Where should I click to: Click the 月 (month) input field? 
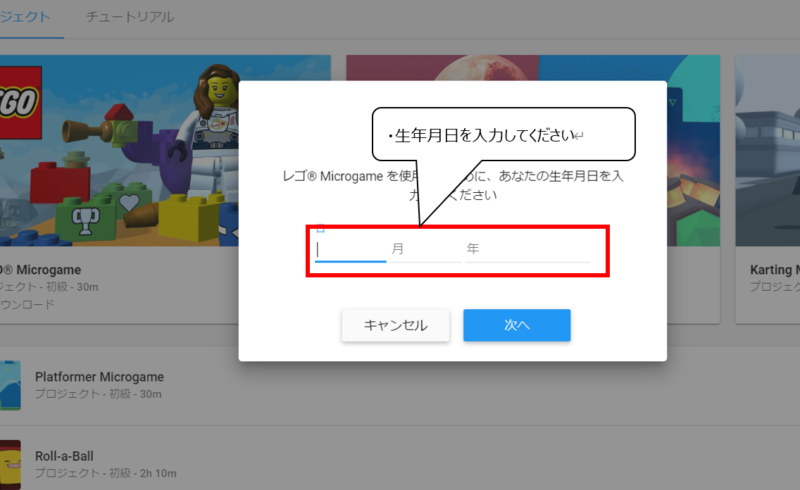pos(426,250)
